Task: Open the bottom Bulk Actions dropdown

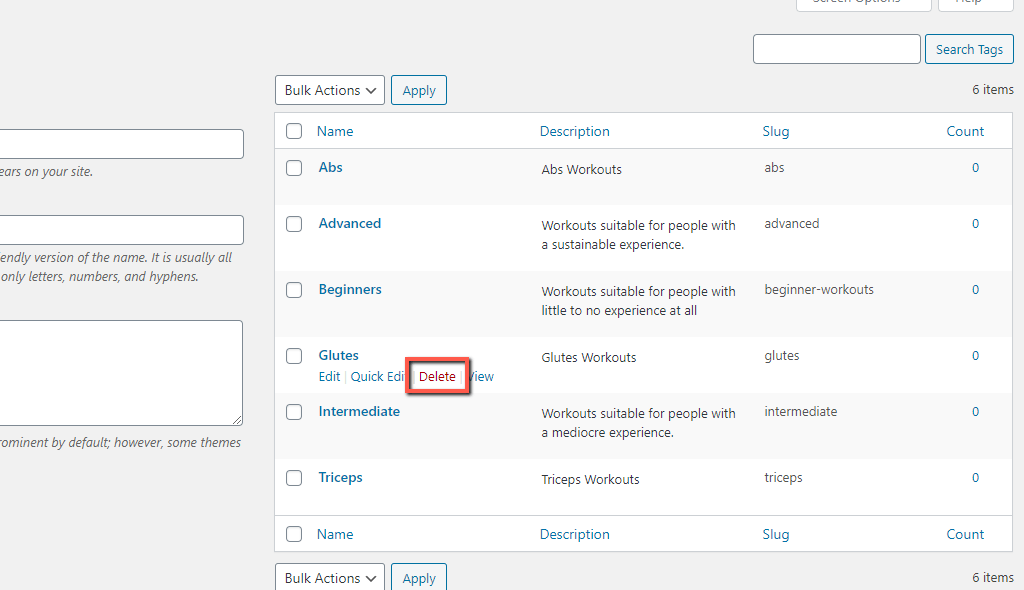Action: [330, 578]
